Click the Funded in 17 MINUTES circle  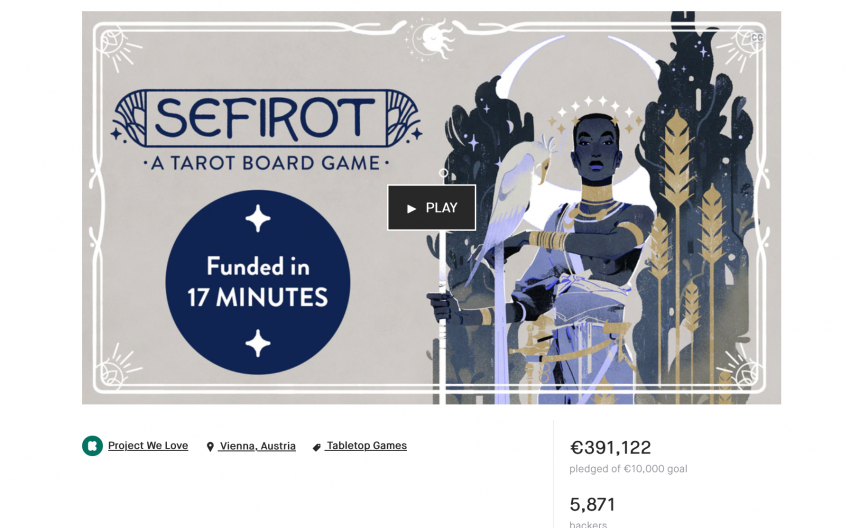click(257, 282)
